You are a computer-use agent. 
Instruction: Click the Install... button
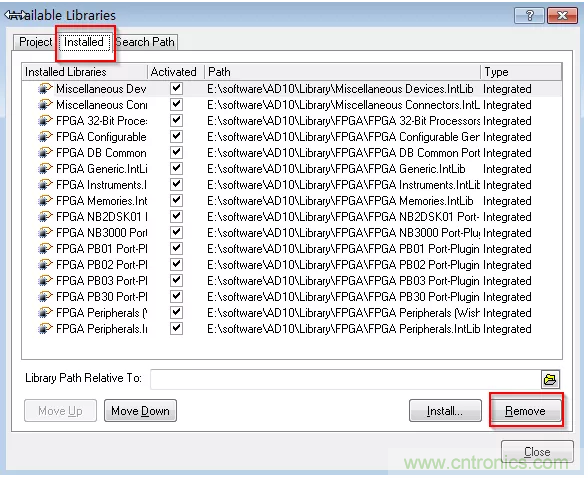pos(445,411)
